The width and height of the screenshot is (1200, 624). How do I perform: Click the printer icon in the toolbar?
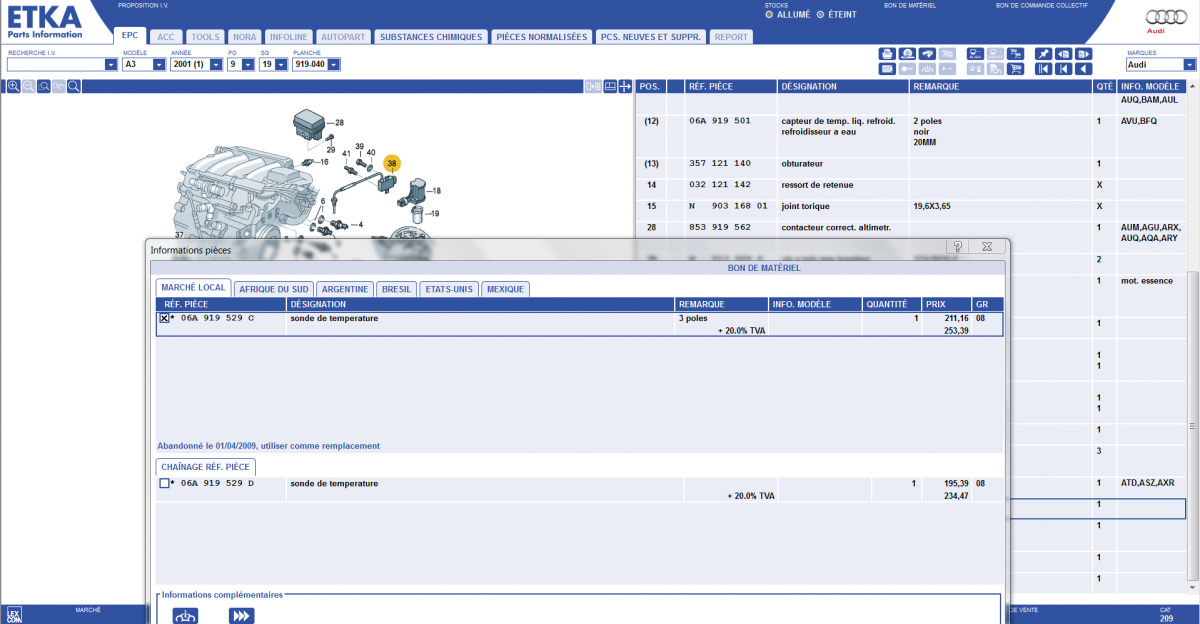[886, 54]
